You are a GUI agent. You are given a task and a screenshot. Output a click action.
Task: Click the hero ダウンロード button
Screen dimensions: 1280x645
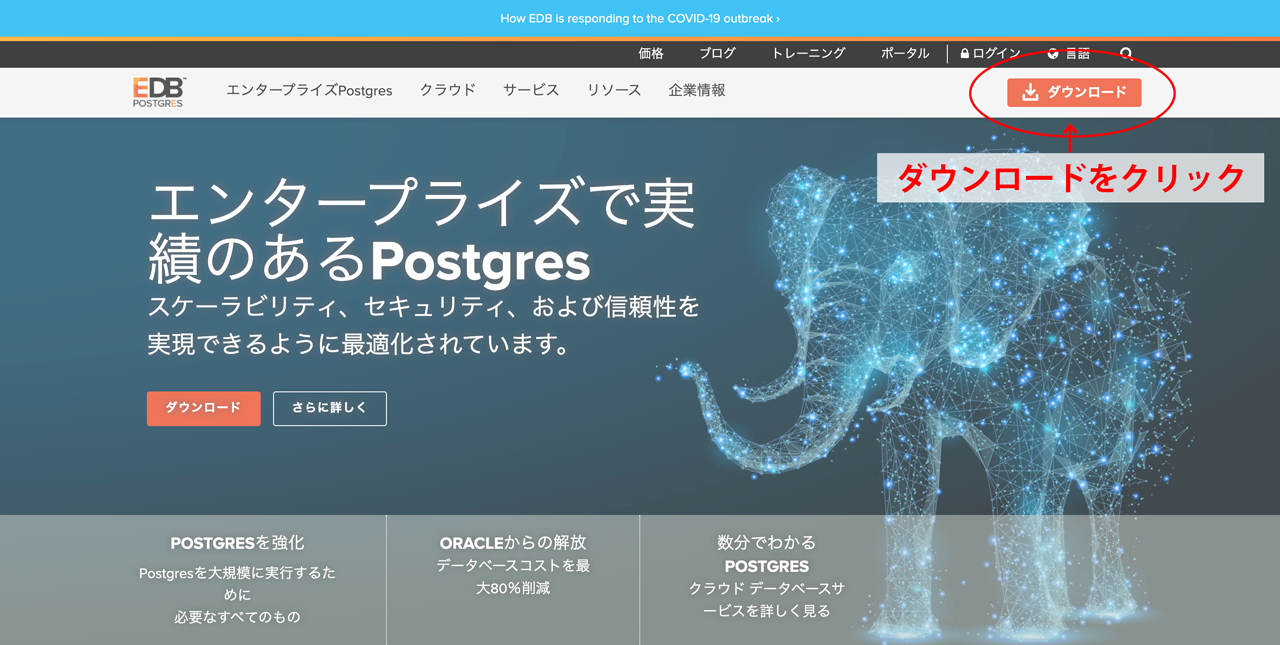click(203, 408)
